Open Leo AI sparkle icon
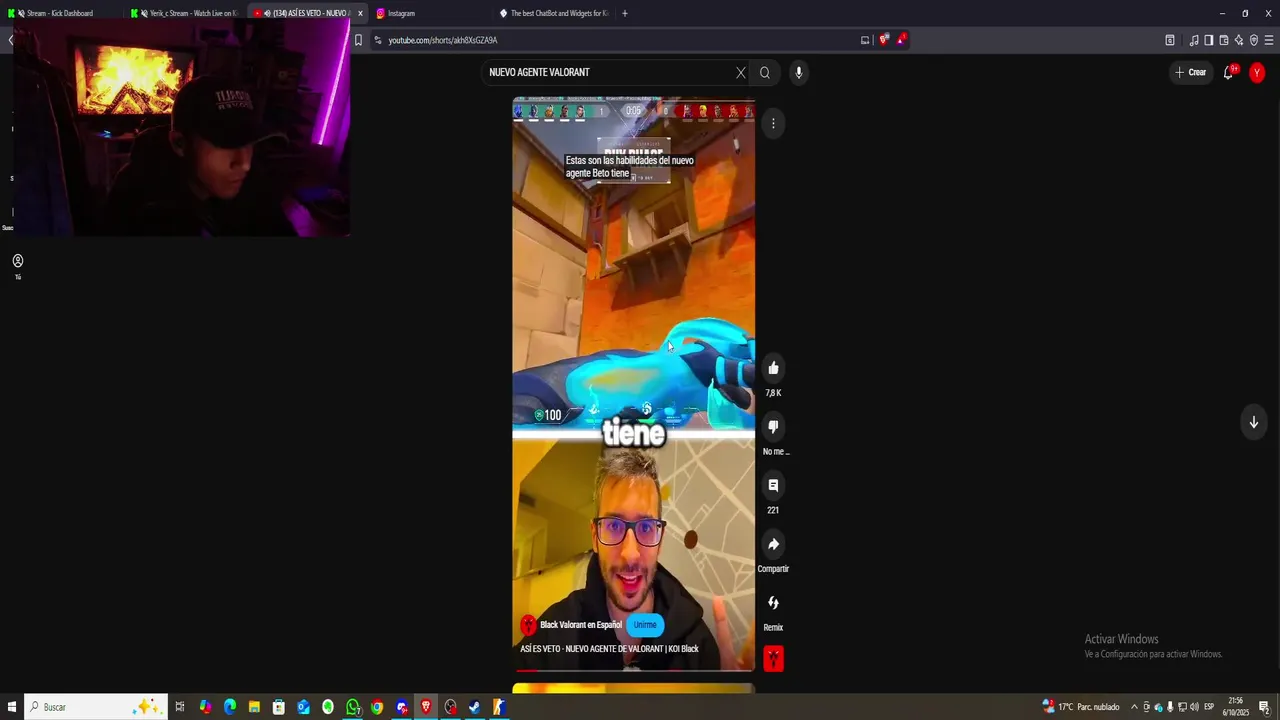 [x=1239, y=40]
